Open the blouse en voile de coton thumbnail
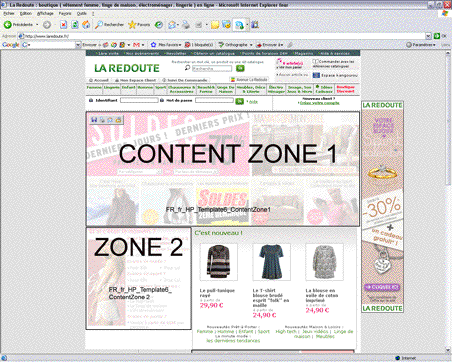454x363 pixels. tap(324, 262)
